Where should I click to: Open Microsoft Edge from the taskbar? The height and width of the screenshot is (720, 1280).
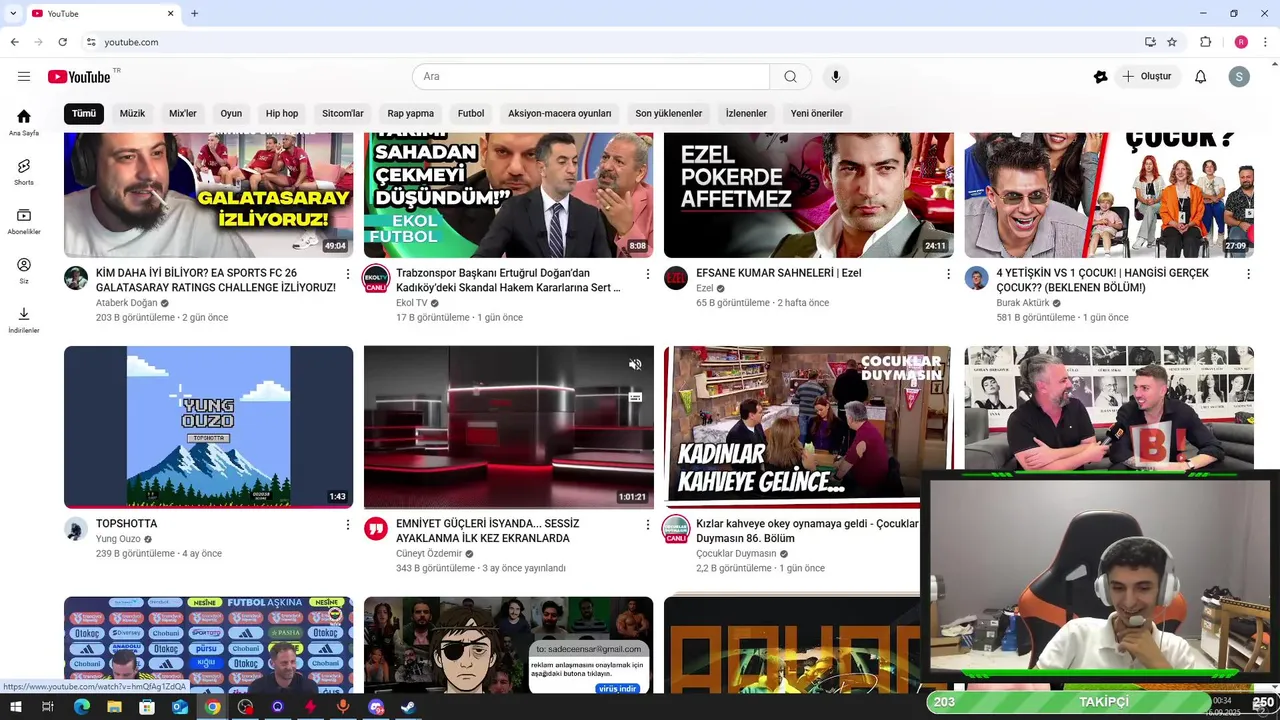[x=82, y=707]
